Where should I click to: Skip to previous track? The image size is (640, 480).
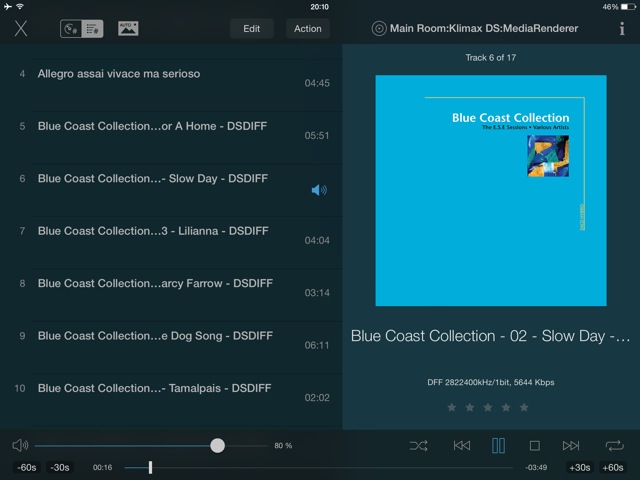tap(462, 445)
